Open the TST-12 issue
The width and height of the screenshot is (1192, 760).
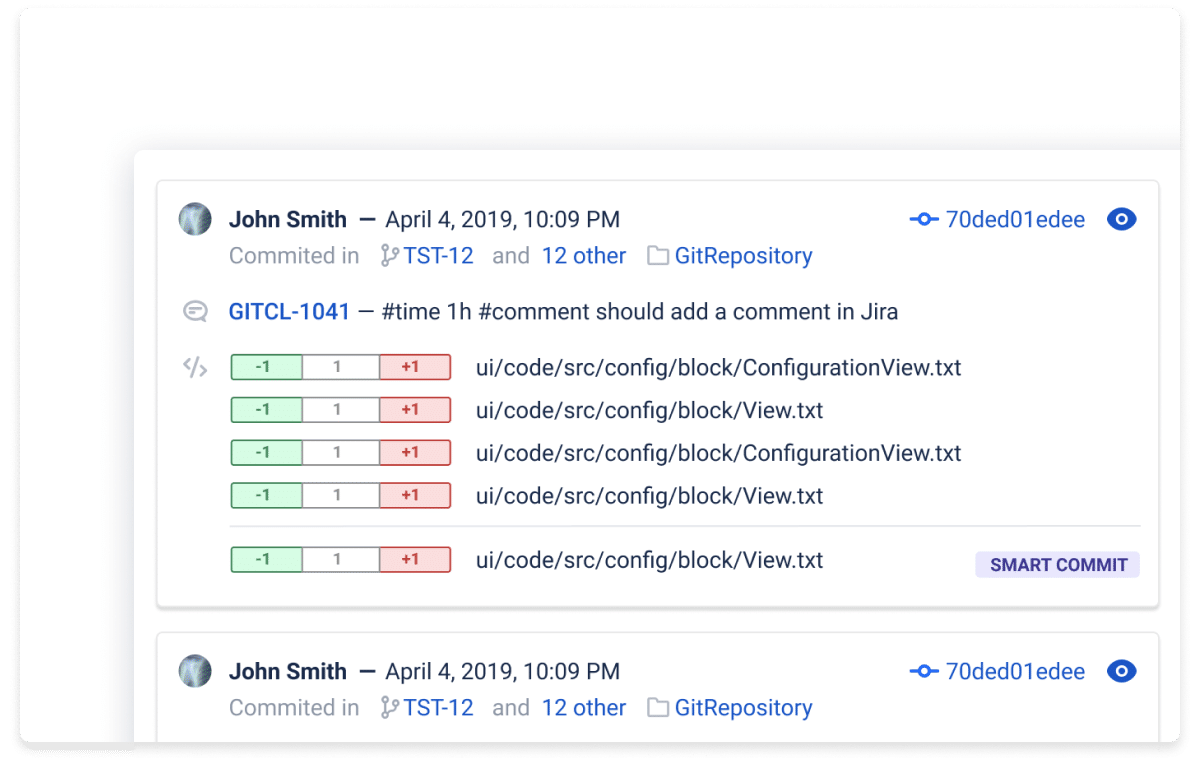[x=437, y=255]
